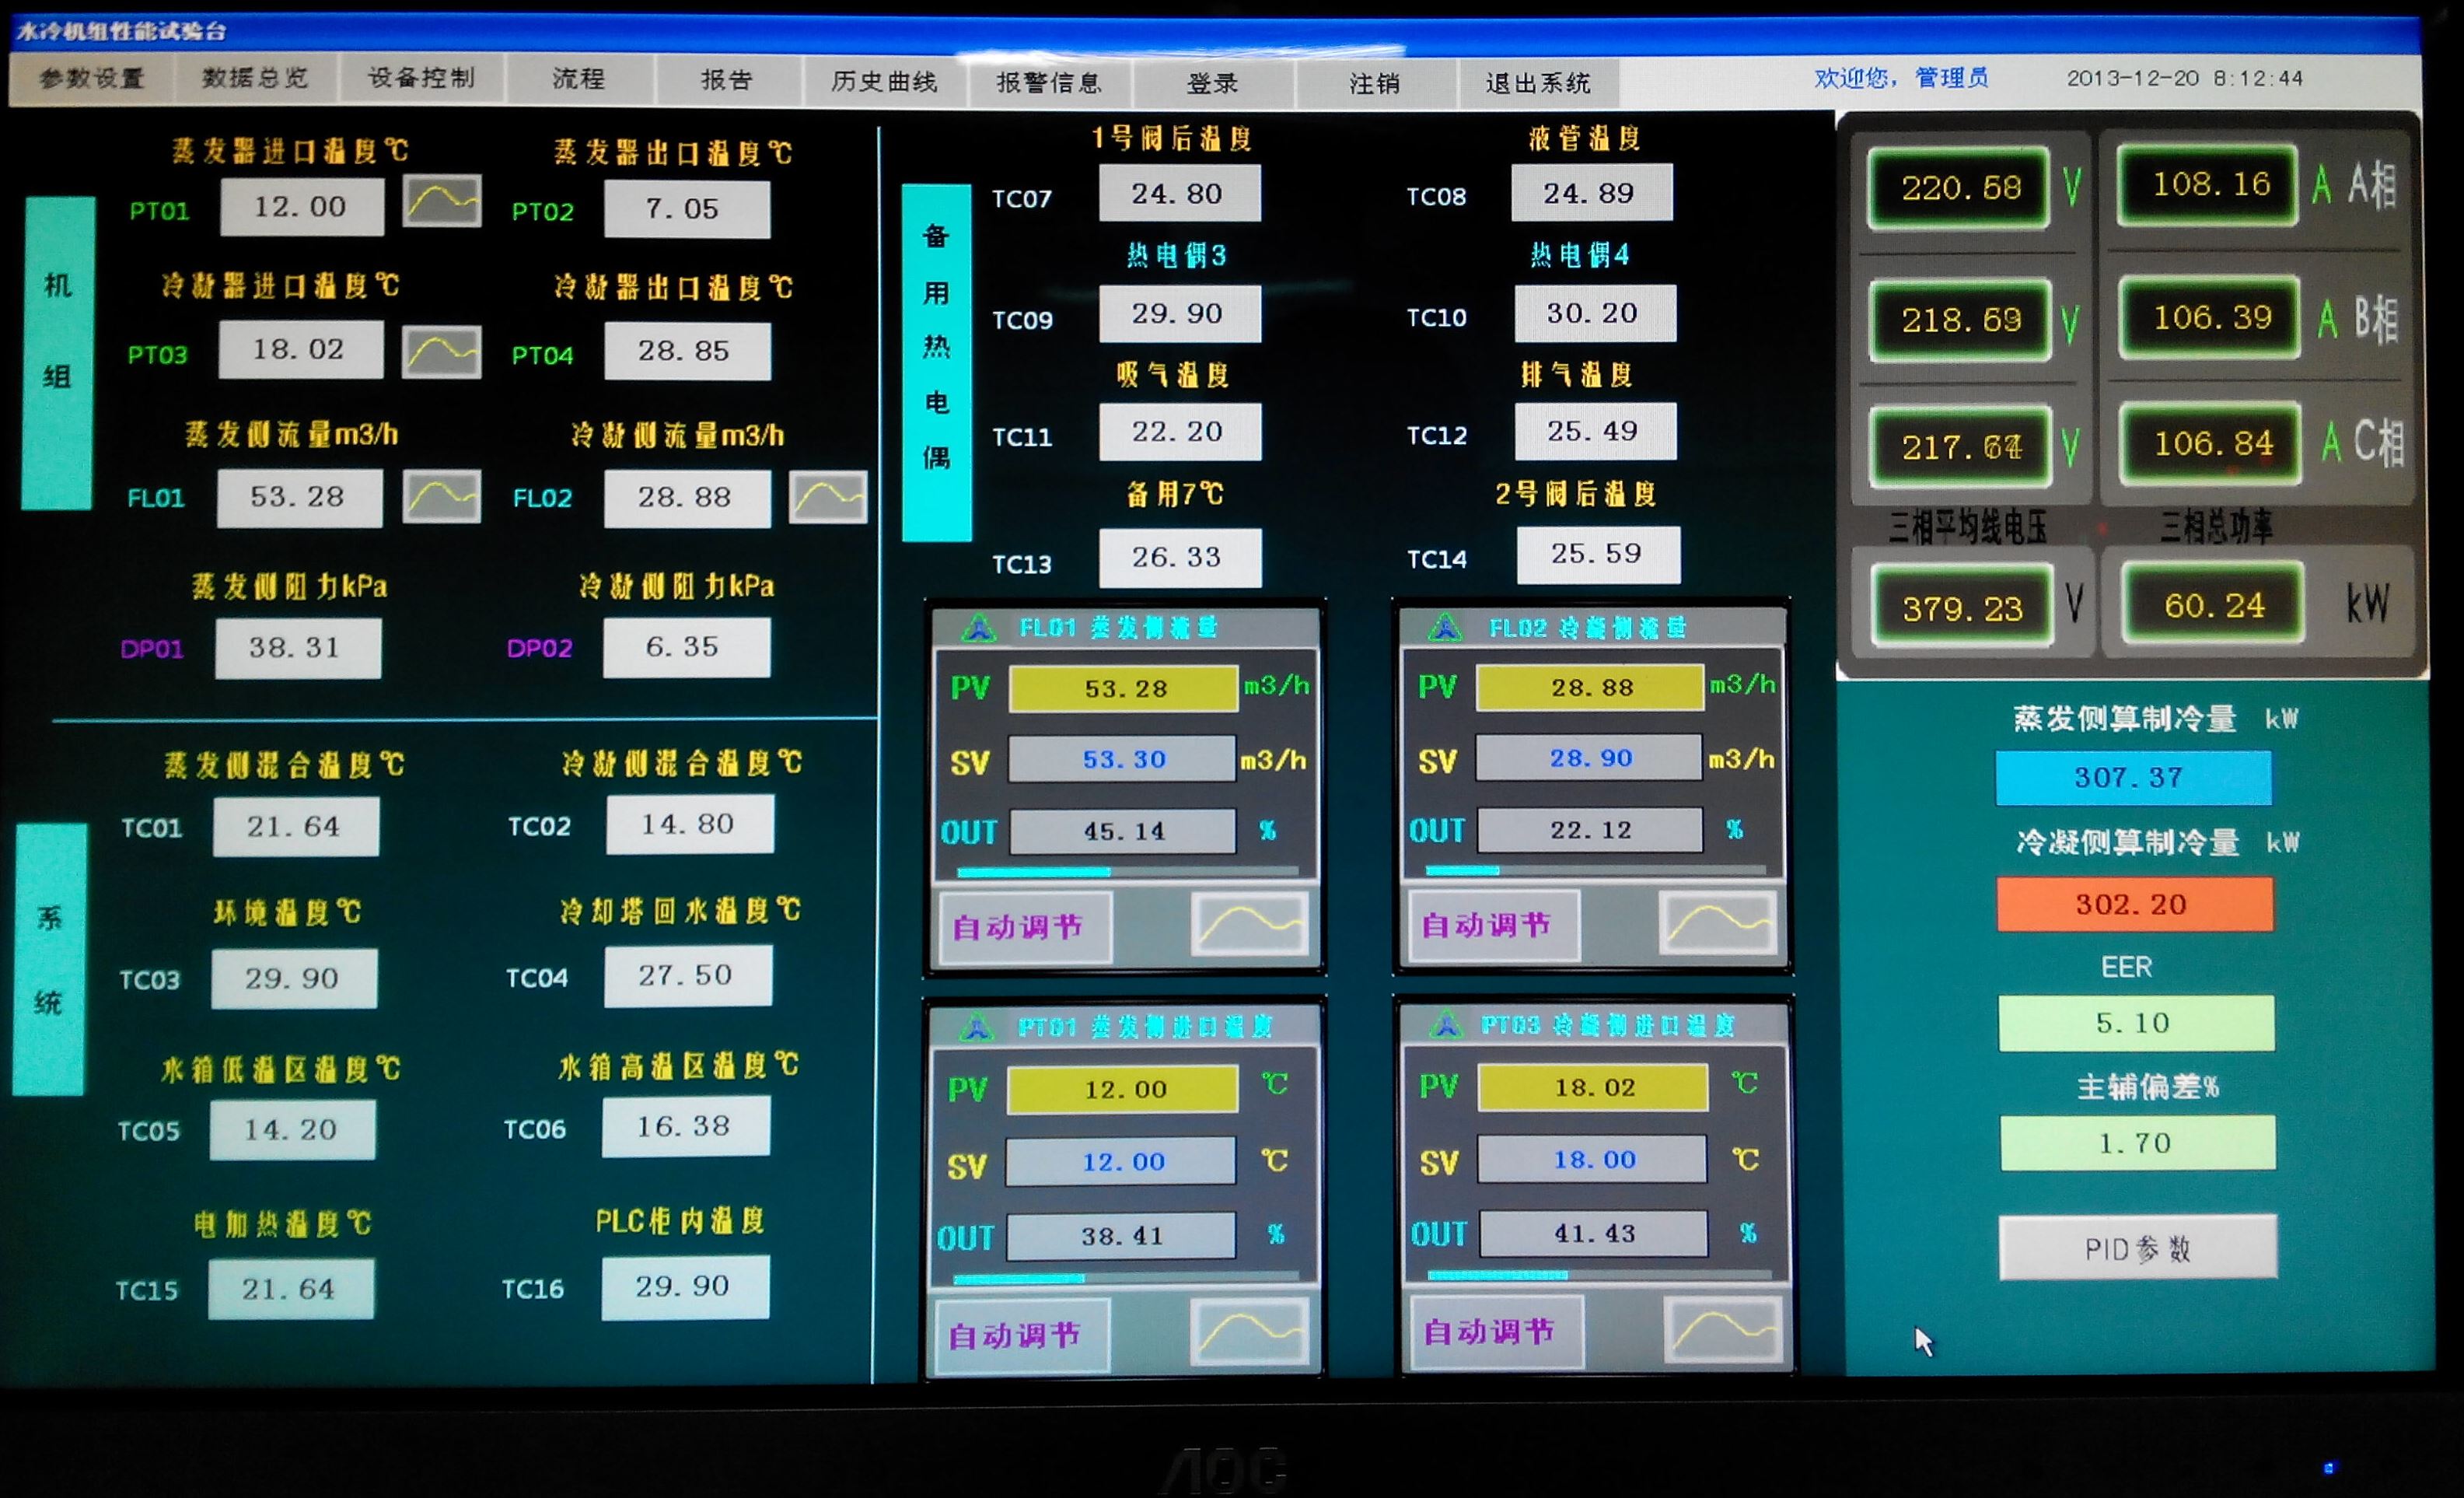
Task: Click the PT03 SV setpoint field 18.00
Action: pyautogui.click(x=1592, y=1159)
